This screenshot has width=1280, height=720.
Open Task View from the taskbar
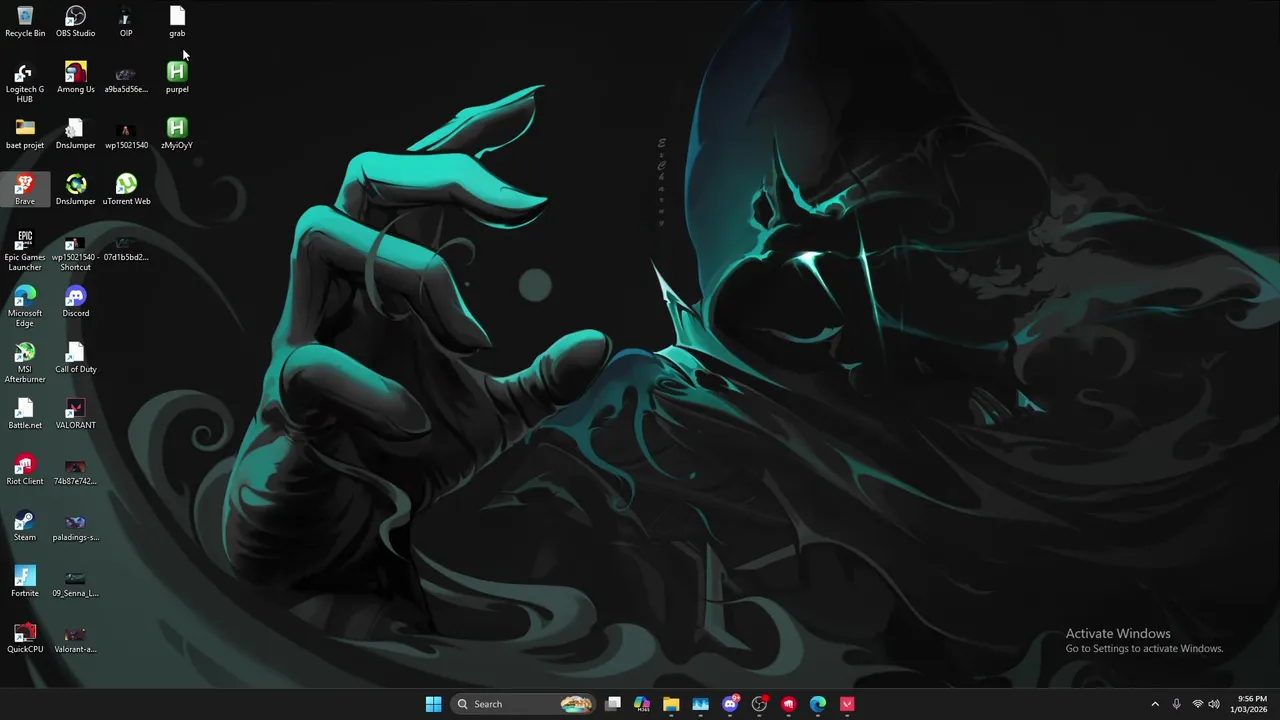pyautogui.click(x=613, y=704)
